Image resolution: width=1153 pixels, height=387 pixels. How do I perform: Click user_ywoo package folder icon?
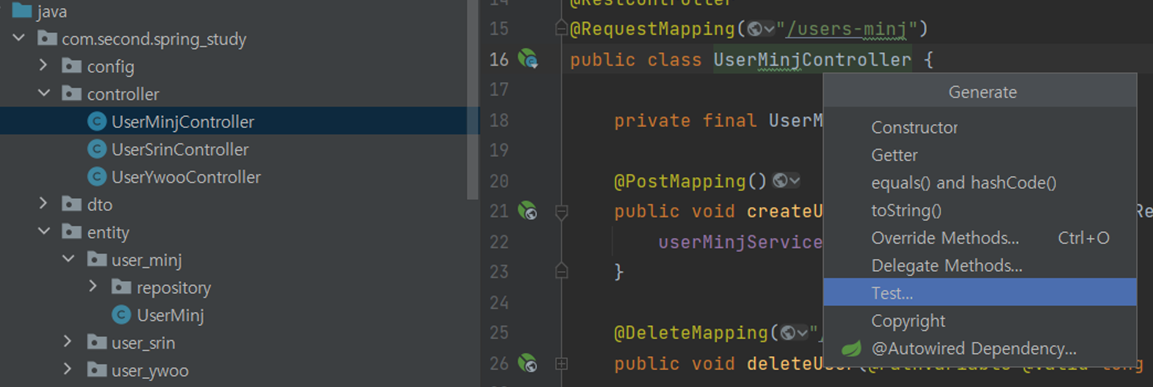click(x=96, y=369)
